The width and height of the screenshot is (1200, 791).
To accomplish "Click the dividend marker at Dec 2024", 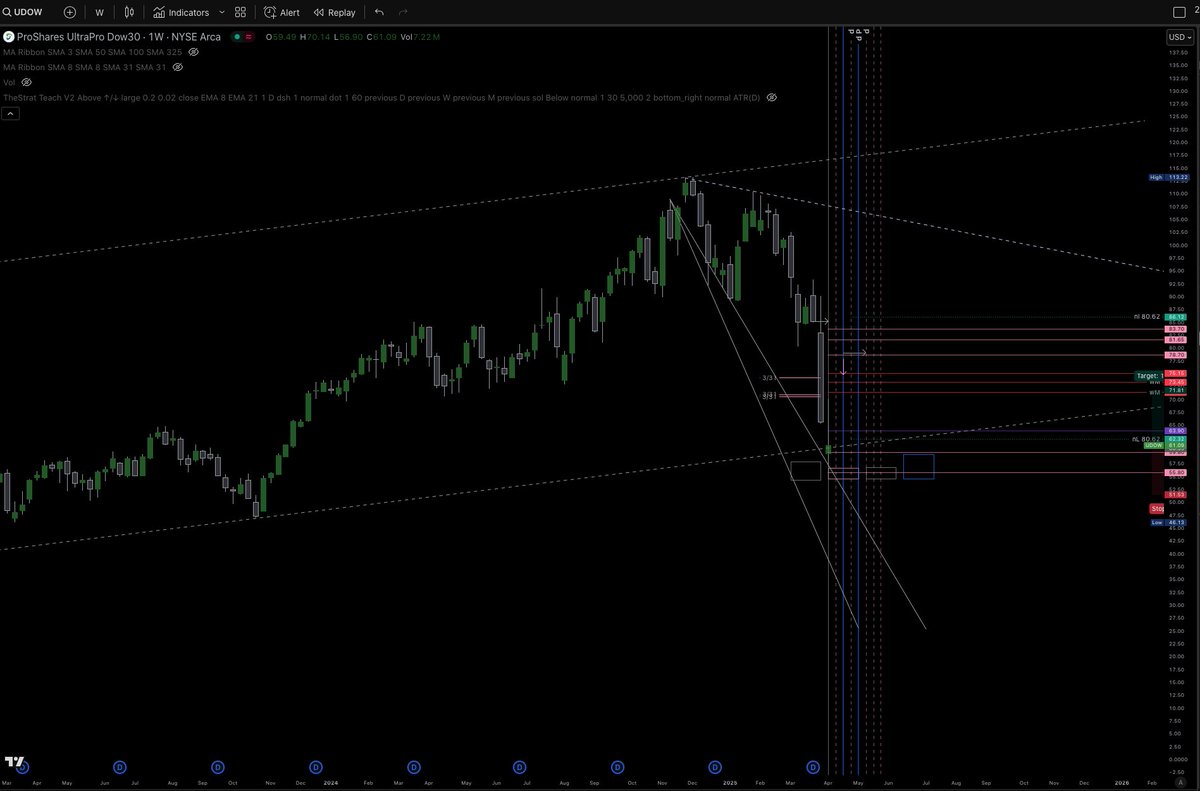I will 714,767.
